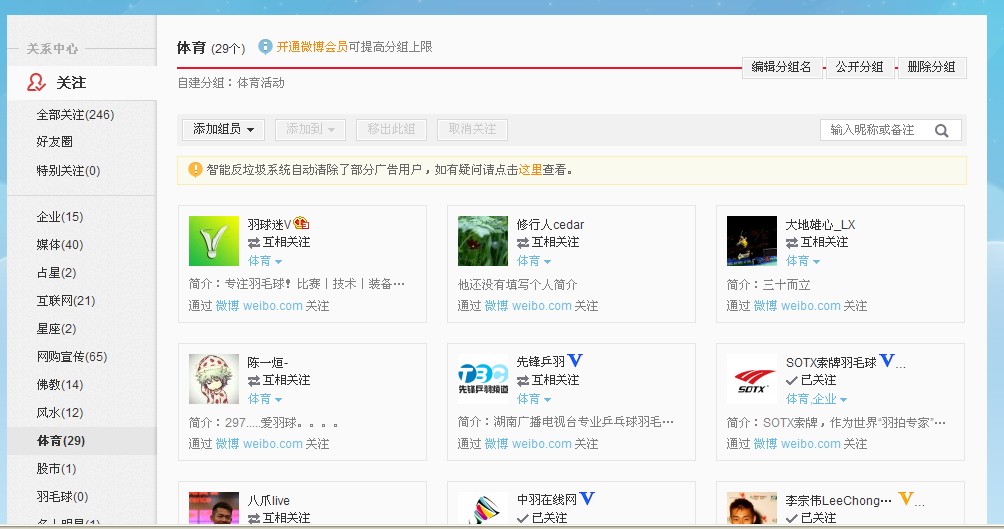The width and height of the screenshot is (1004, 529).
Task: Click the blue V verification icon of 先锋乒羽
Action: coord(575,361)
